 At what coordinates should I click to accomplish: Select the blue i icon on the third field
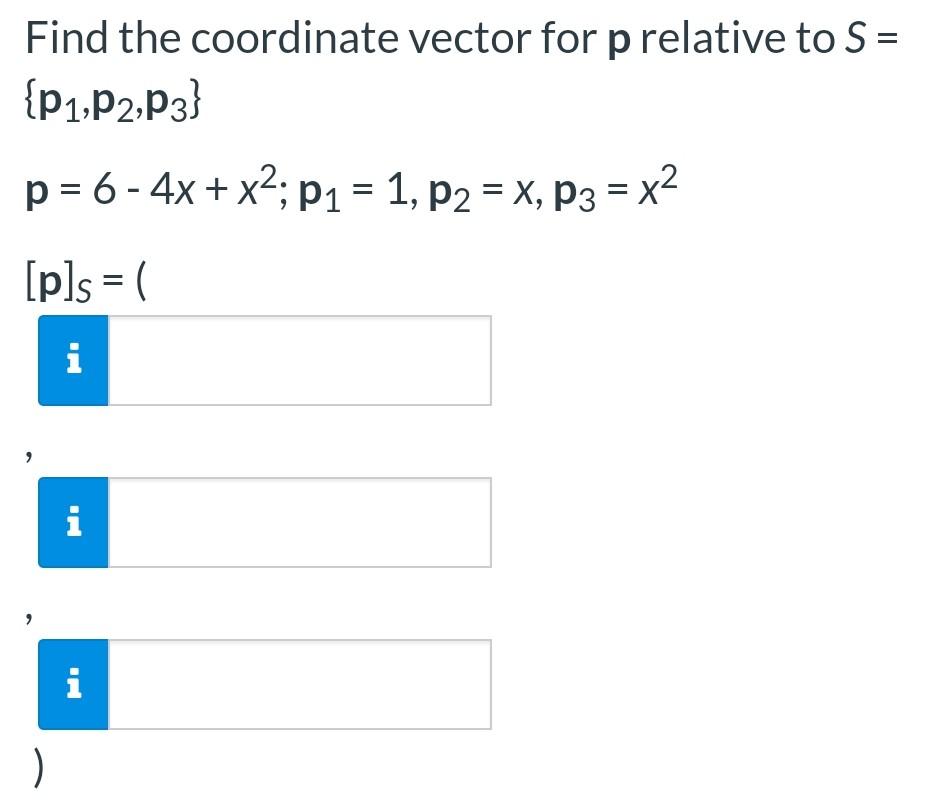tap(73, 685)
